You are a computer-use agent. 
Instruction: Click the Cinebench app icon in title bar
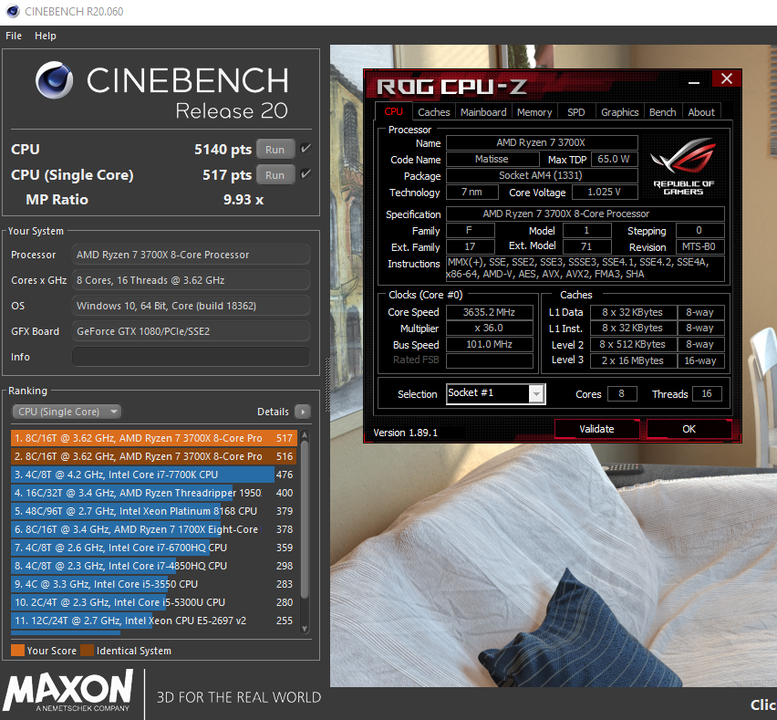click(12, 11)
